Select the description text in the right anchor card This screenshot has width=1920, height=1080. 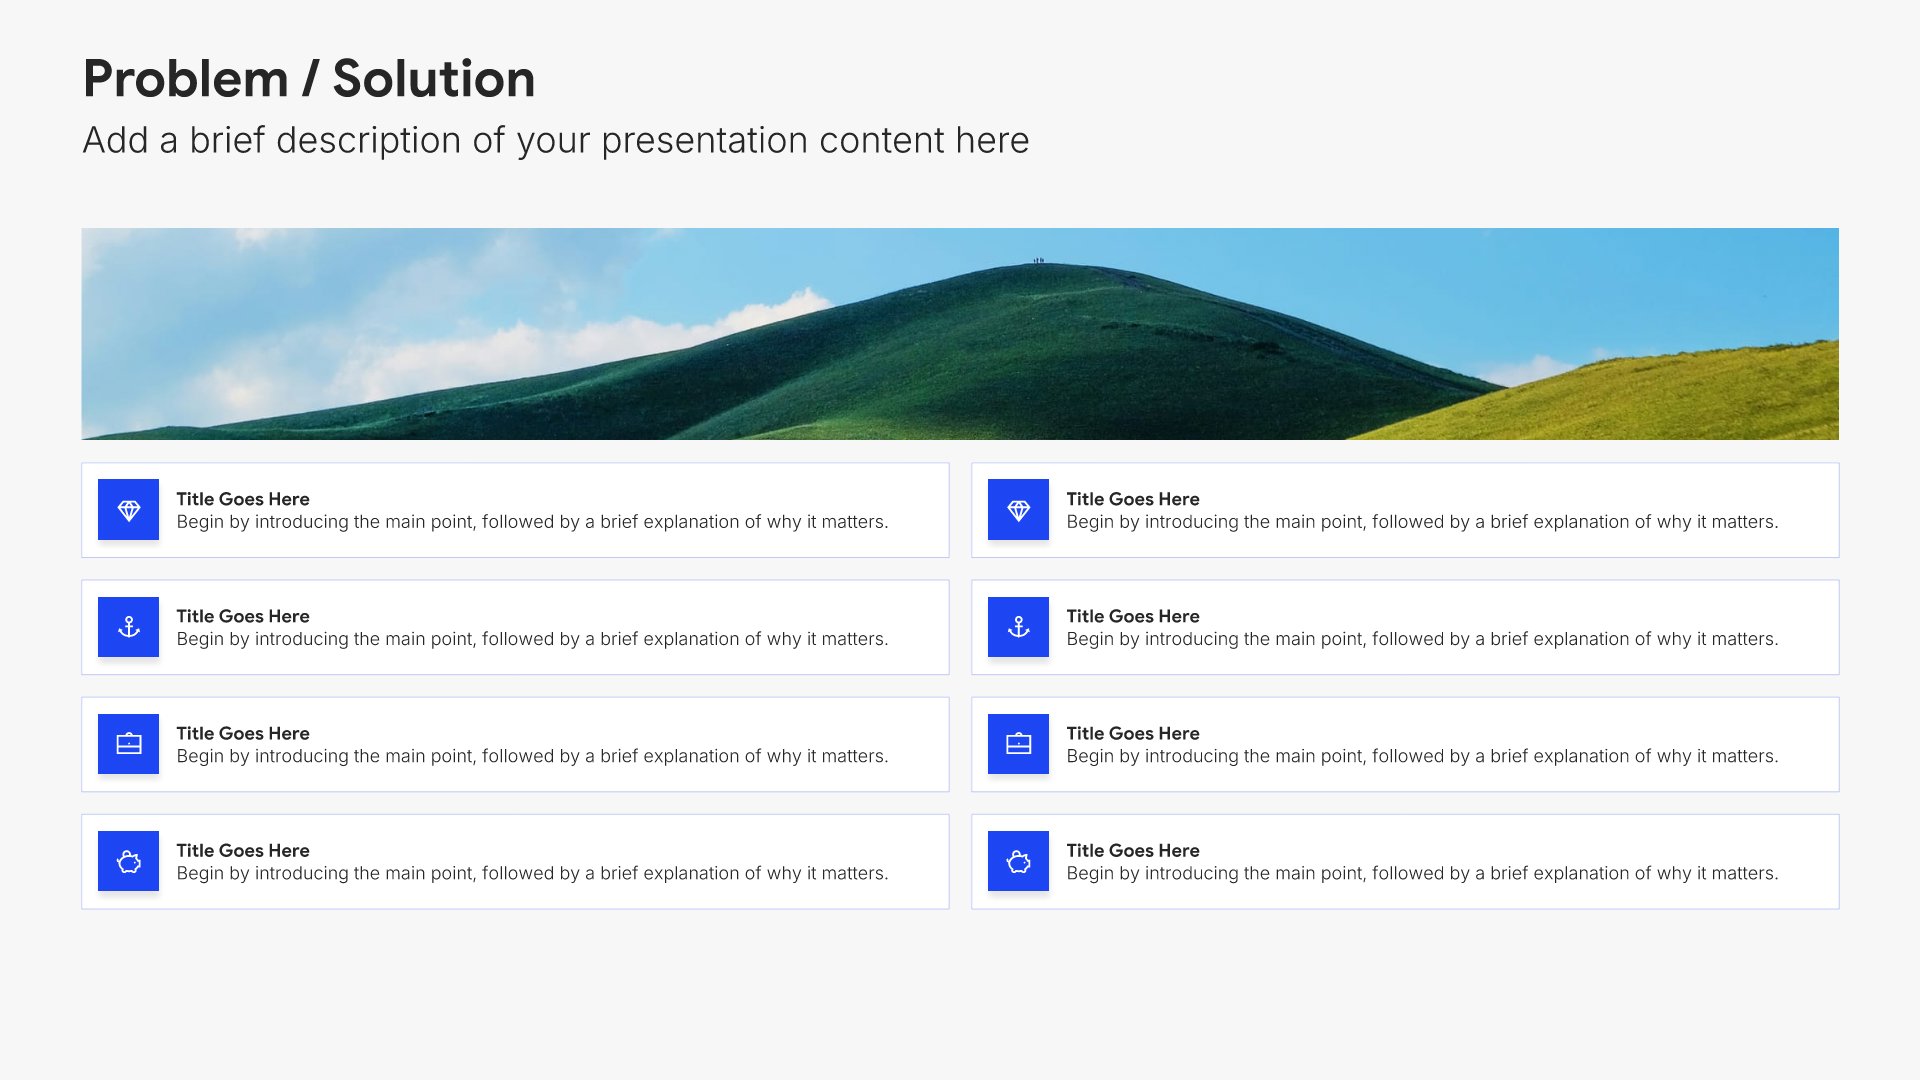pyautogui.click(x=1422, y=639)
